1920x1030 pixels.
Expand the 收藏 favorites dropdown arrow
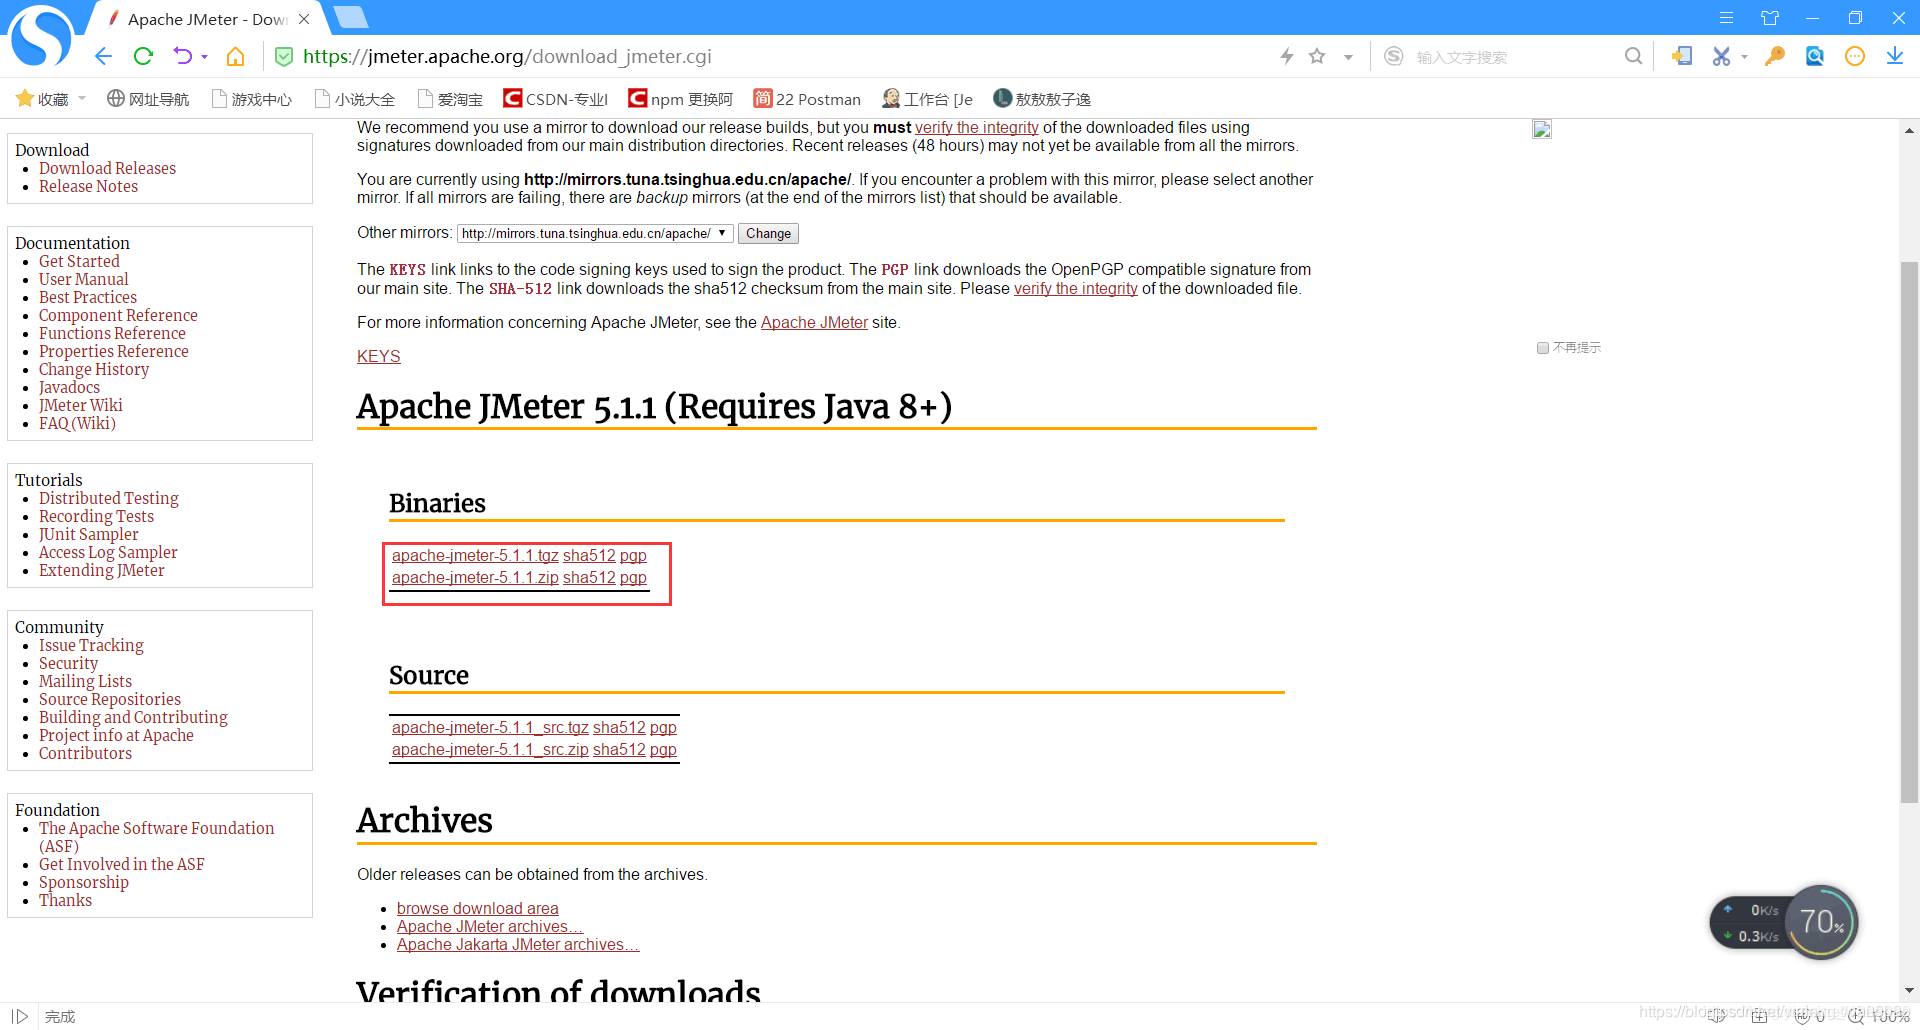(x=82, y=98)
